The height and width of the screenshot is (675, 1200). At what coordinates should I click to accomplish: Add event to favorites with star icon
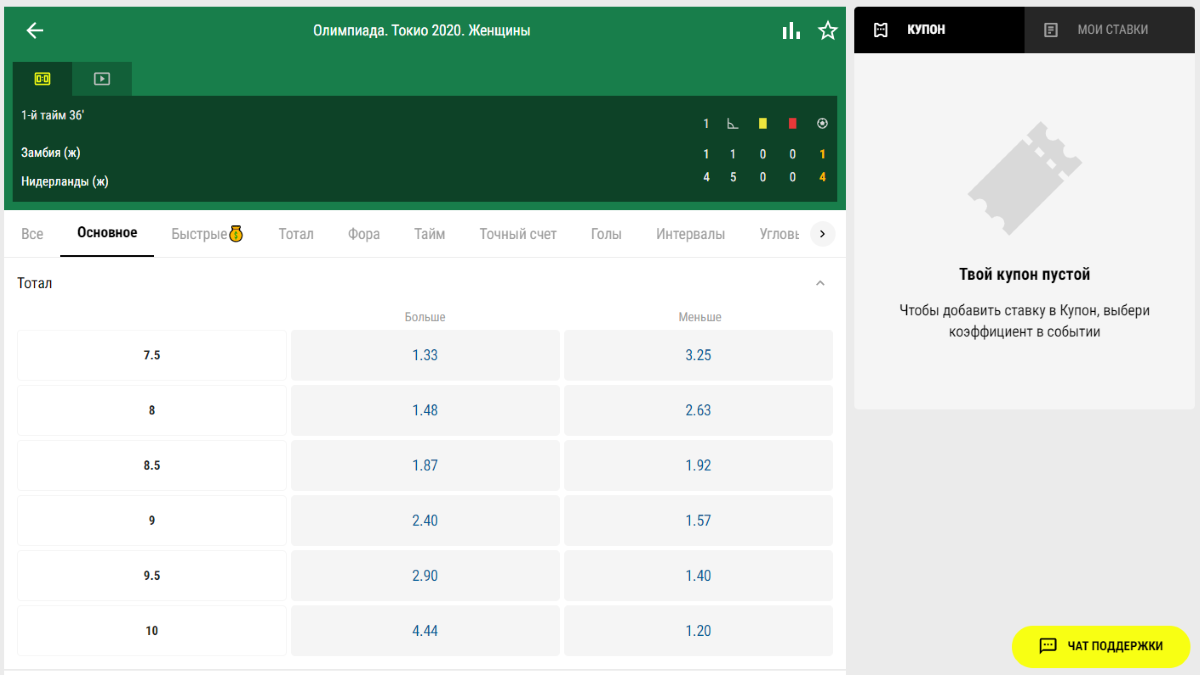827,31
